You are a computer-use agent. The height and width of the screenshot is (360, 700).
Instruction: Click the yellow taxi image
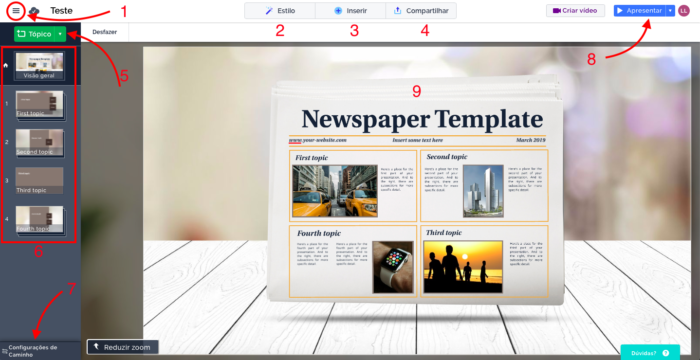tap(335, 191)
